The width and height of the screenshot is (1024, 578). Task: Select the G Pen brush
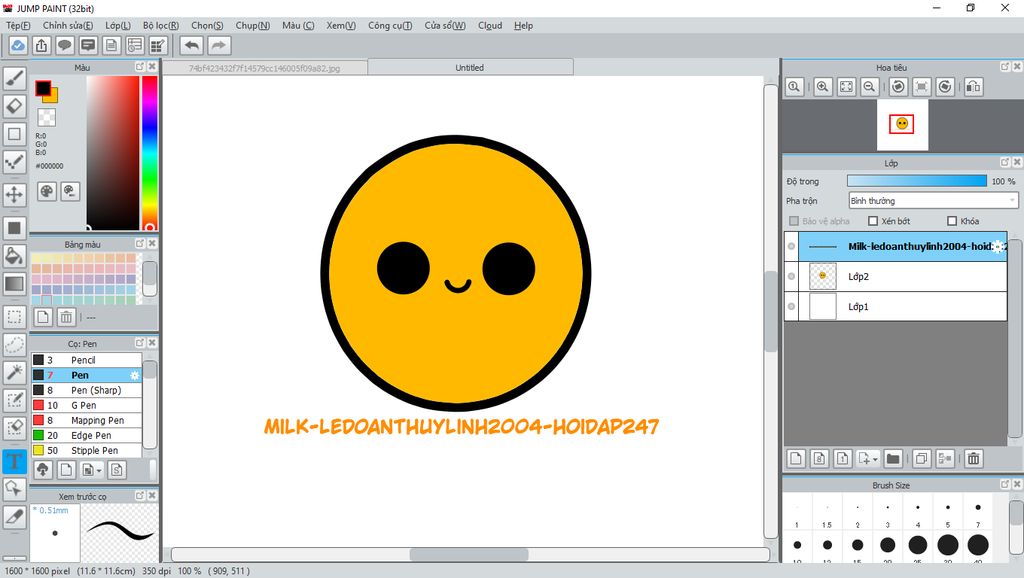click(x=86, y=405)
